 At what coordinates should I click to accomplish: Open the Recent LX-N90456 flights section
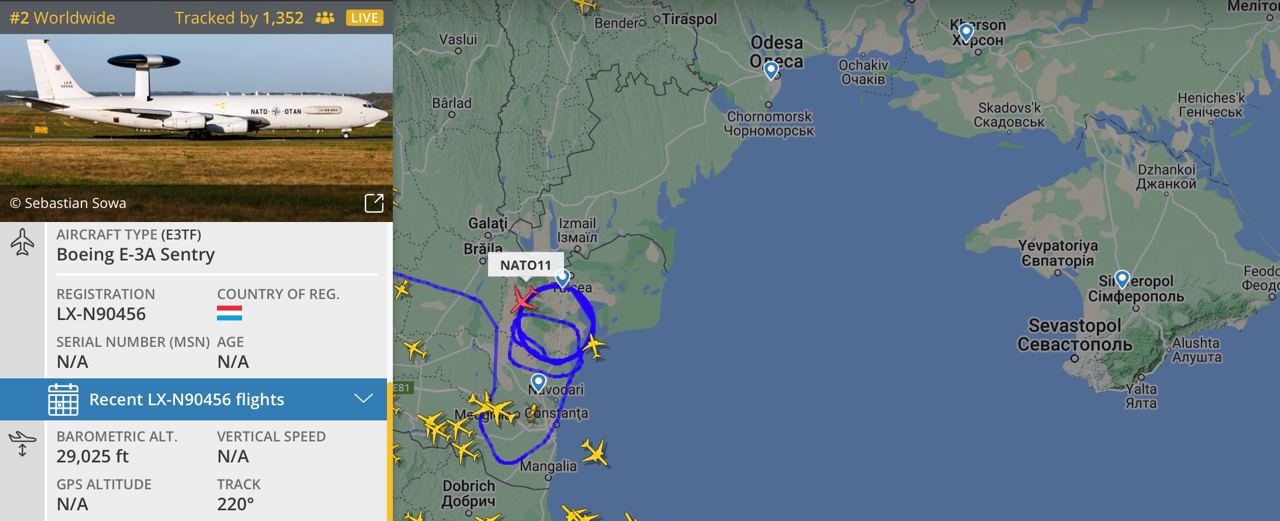pos(194,399)
